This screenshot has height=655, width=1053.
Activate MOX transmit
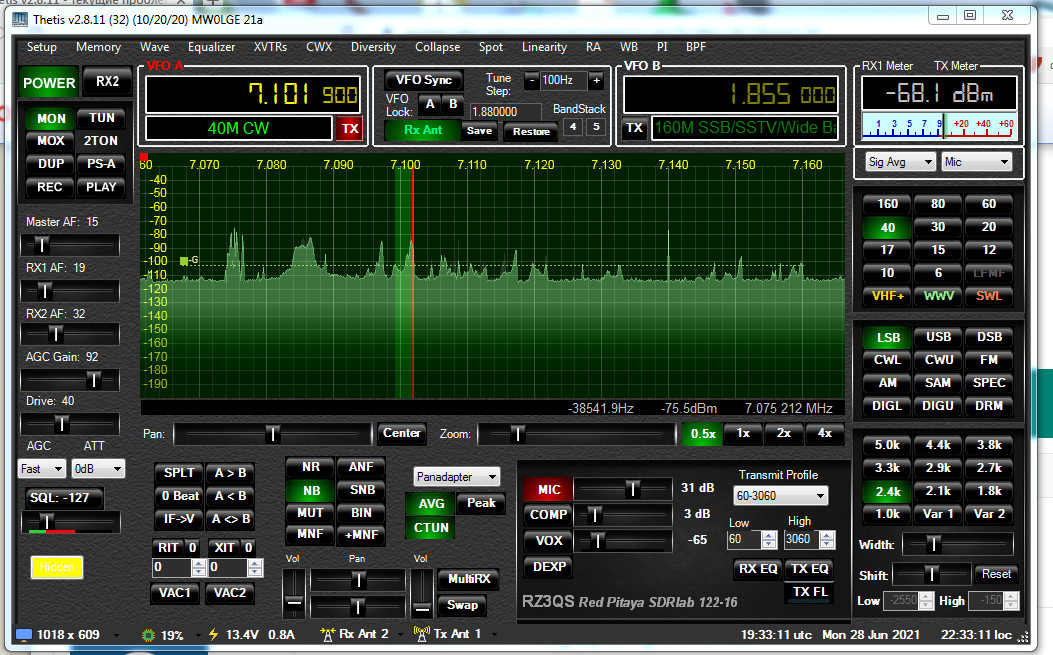point(51,141)
